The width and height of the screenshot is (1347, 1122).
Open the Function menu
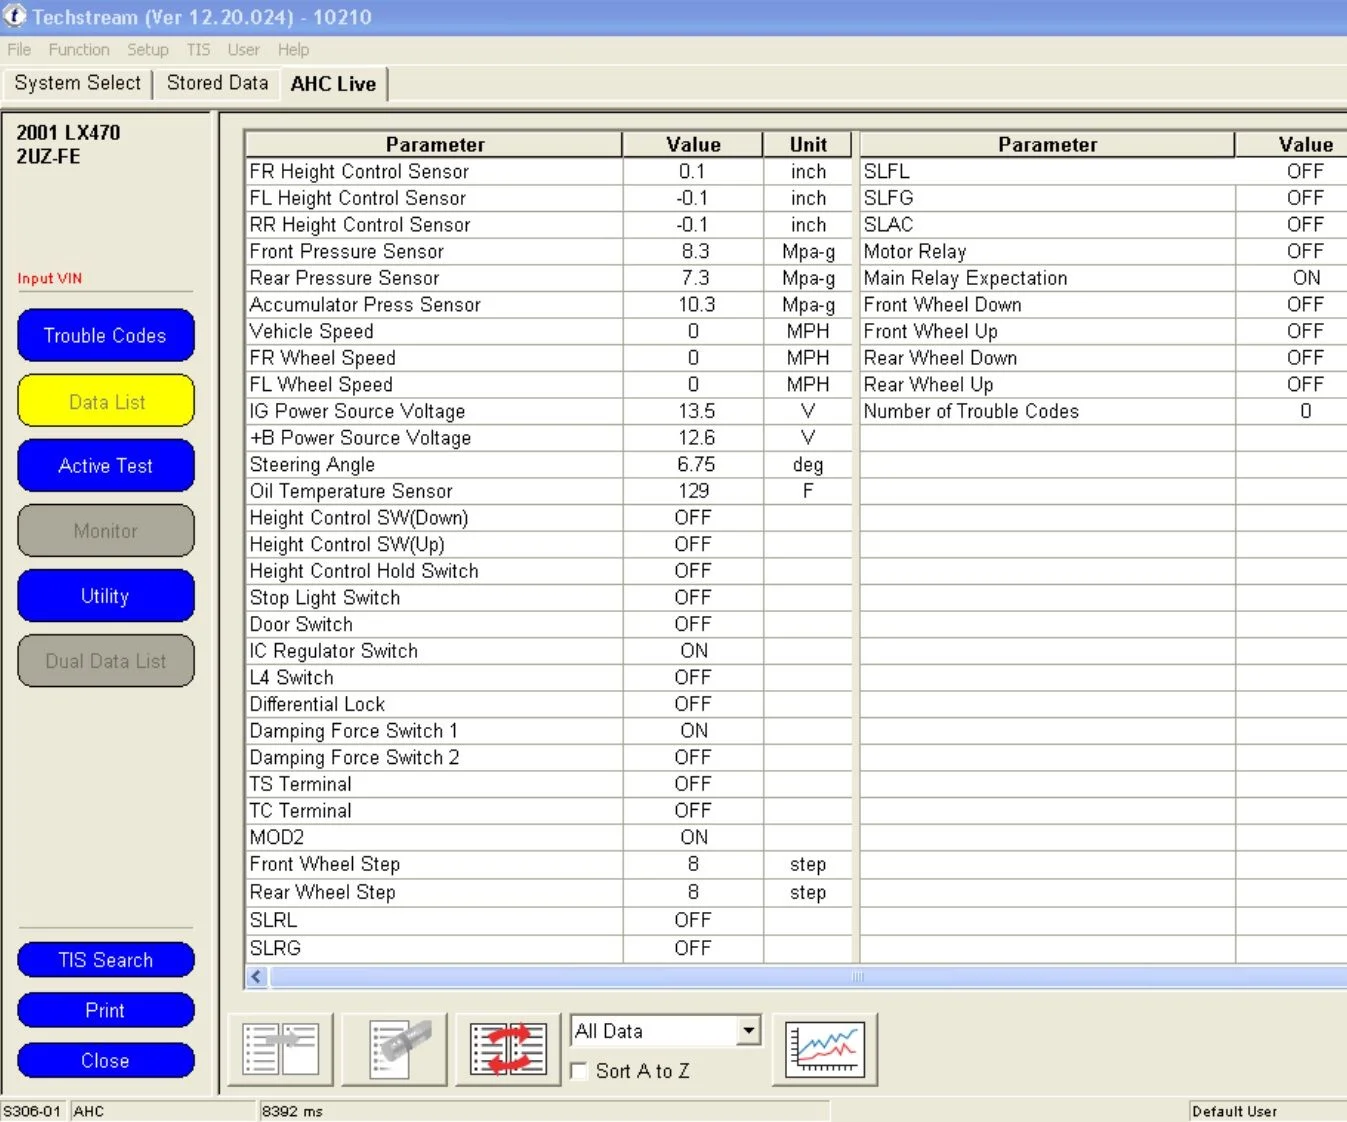(79, 49)
